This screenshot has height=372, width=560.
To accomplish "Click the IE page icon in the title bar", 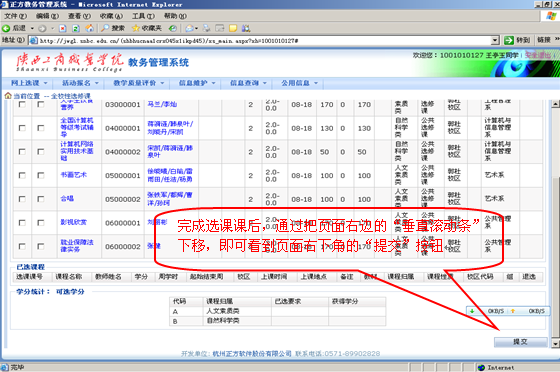I will tap(4, 4).
